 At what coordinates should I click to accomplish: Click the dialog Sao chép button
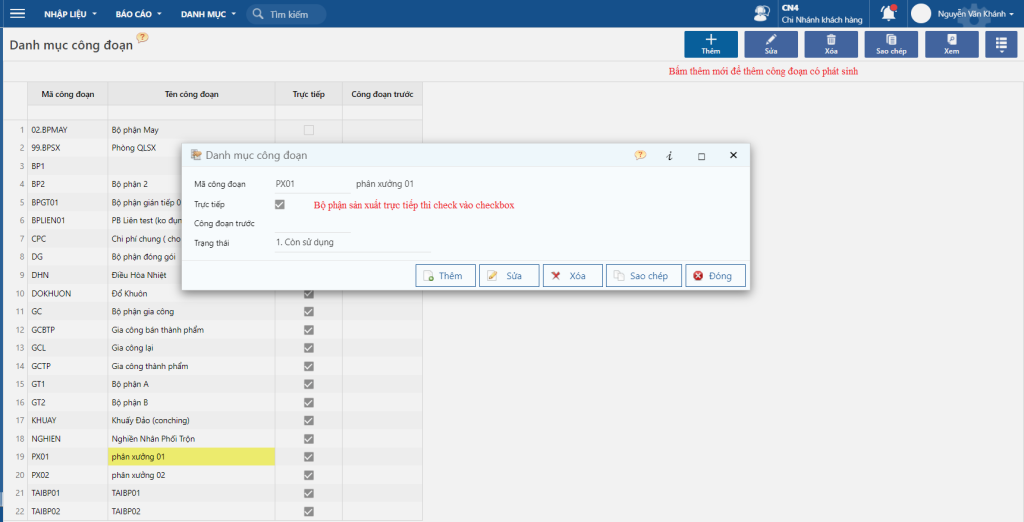pos(644,276)
